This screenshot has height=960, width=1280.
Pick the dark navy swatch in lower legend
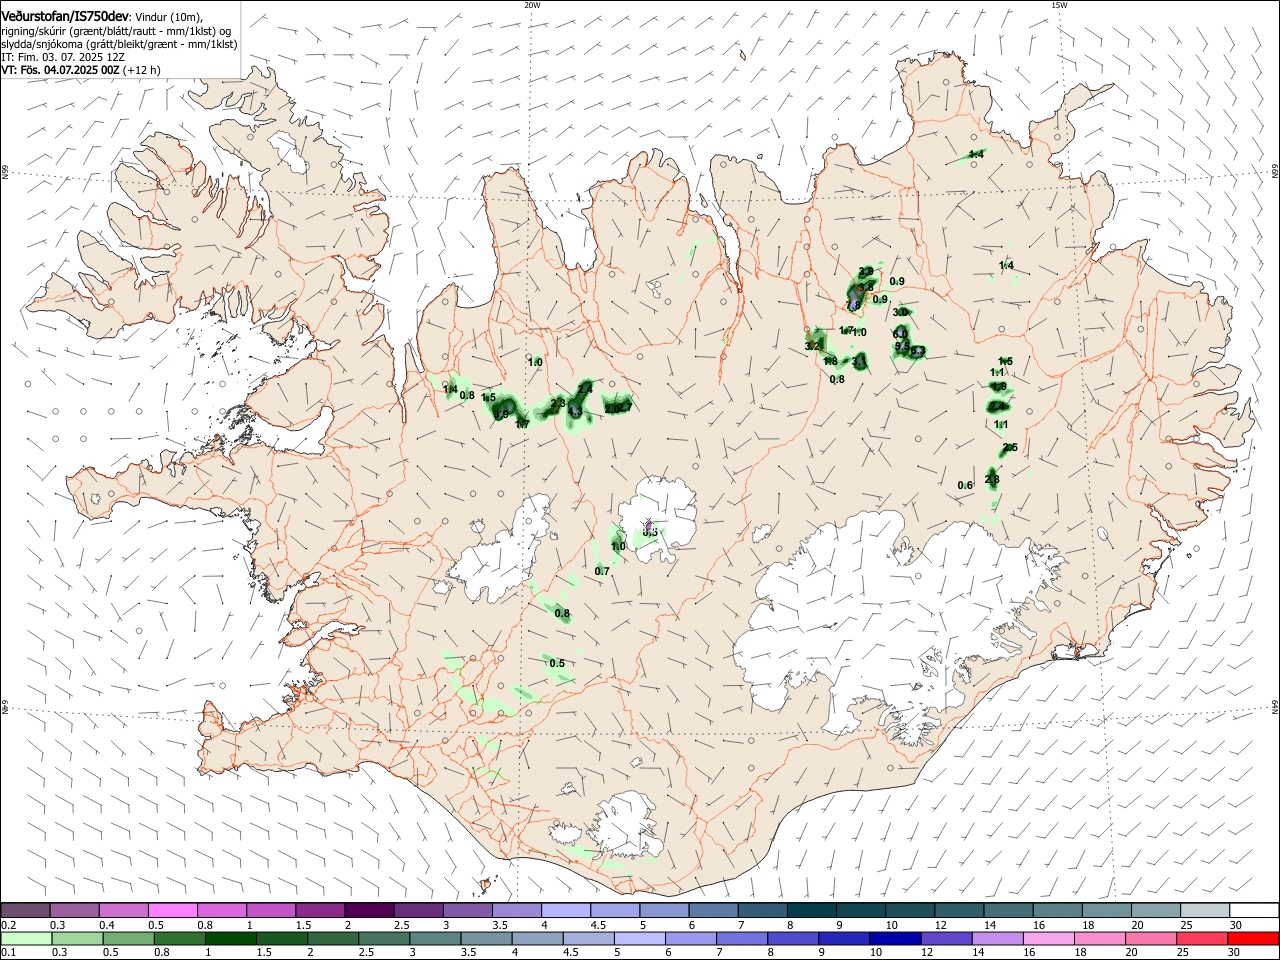click(x=895, y=939)
